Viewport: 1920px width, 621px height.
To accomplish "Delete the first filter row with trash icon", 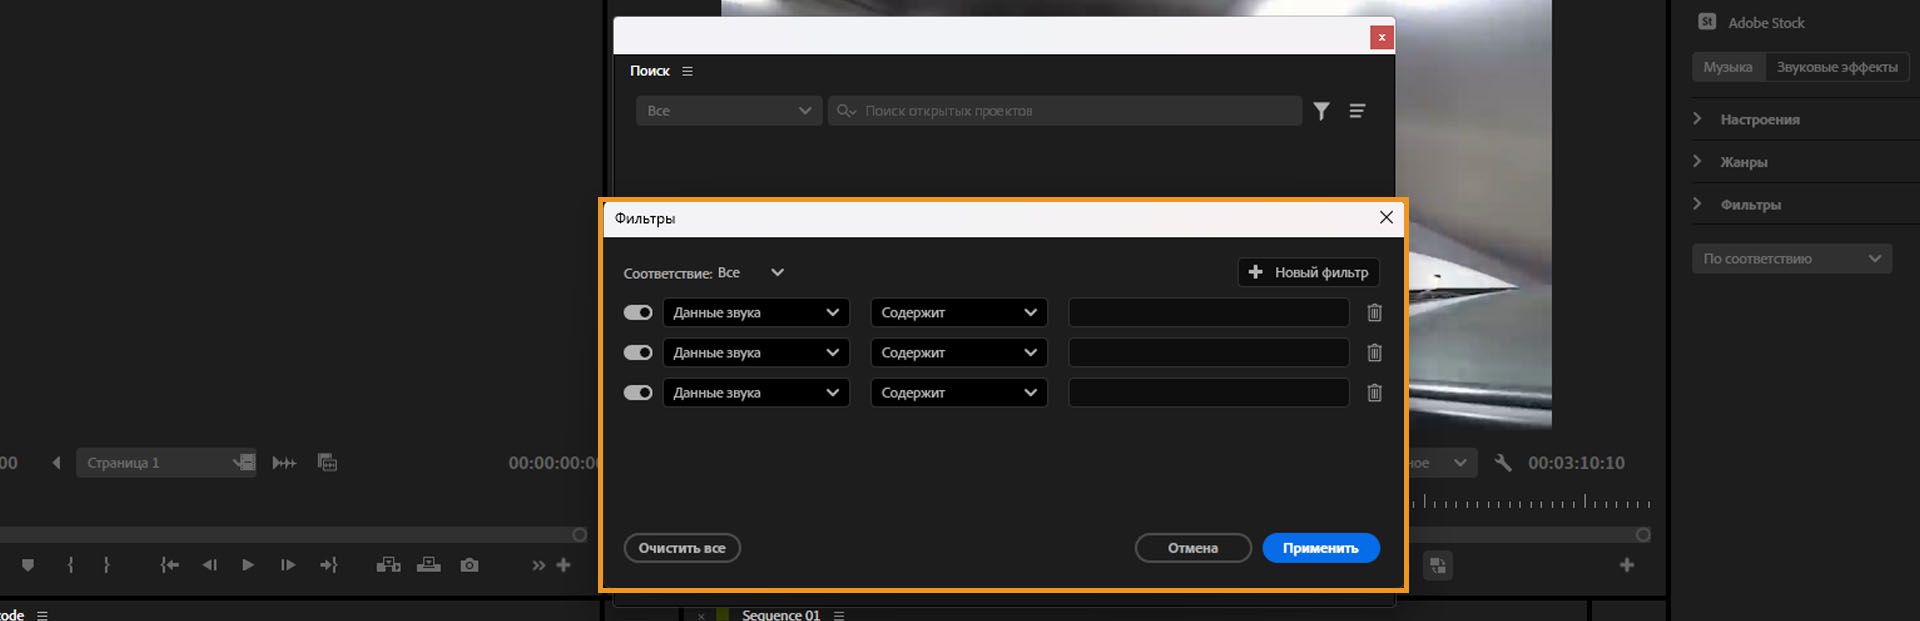I will [x=1375, y=313].
